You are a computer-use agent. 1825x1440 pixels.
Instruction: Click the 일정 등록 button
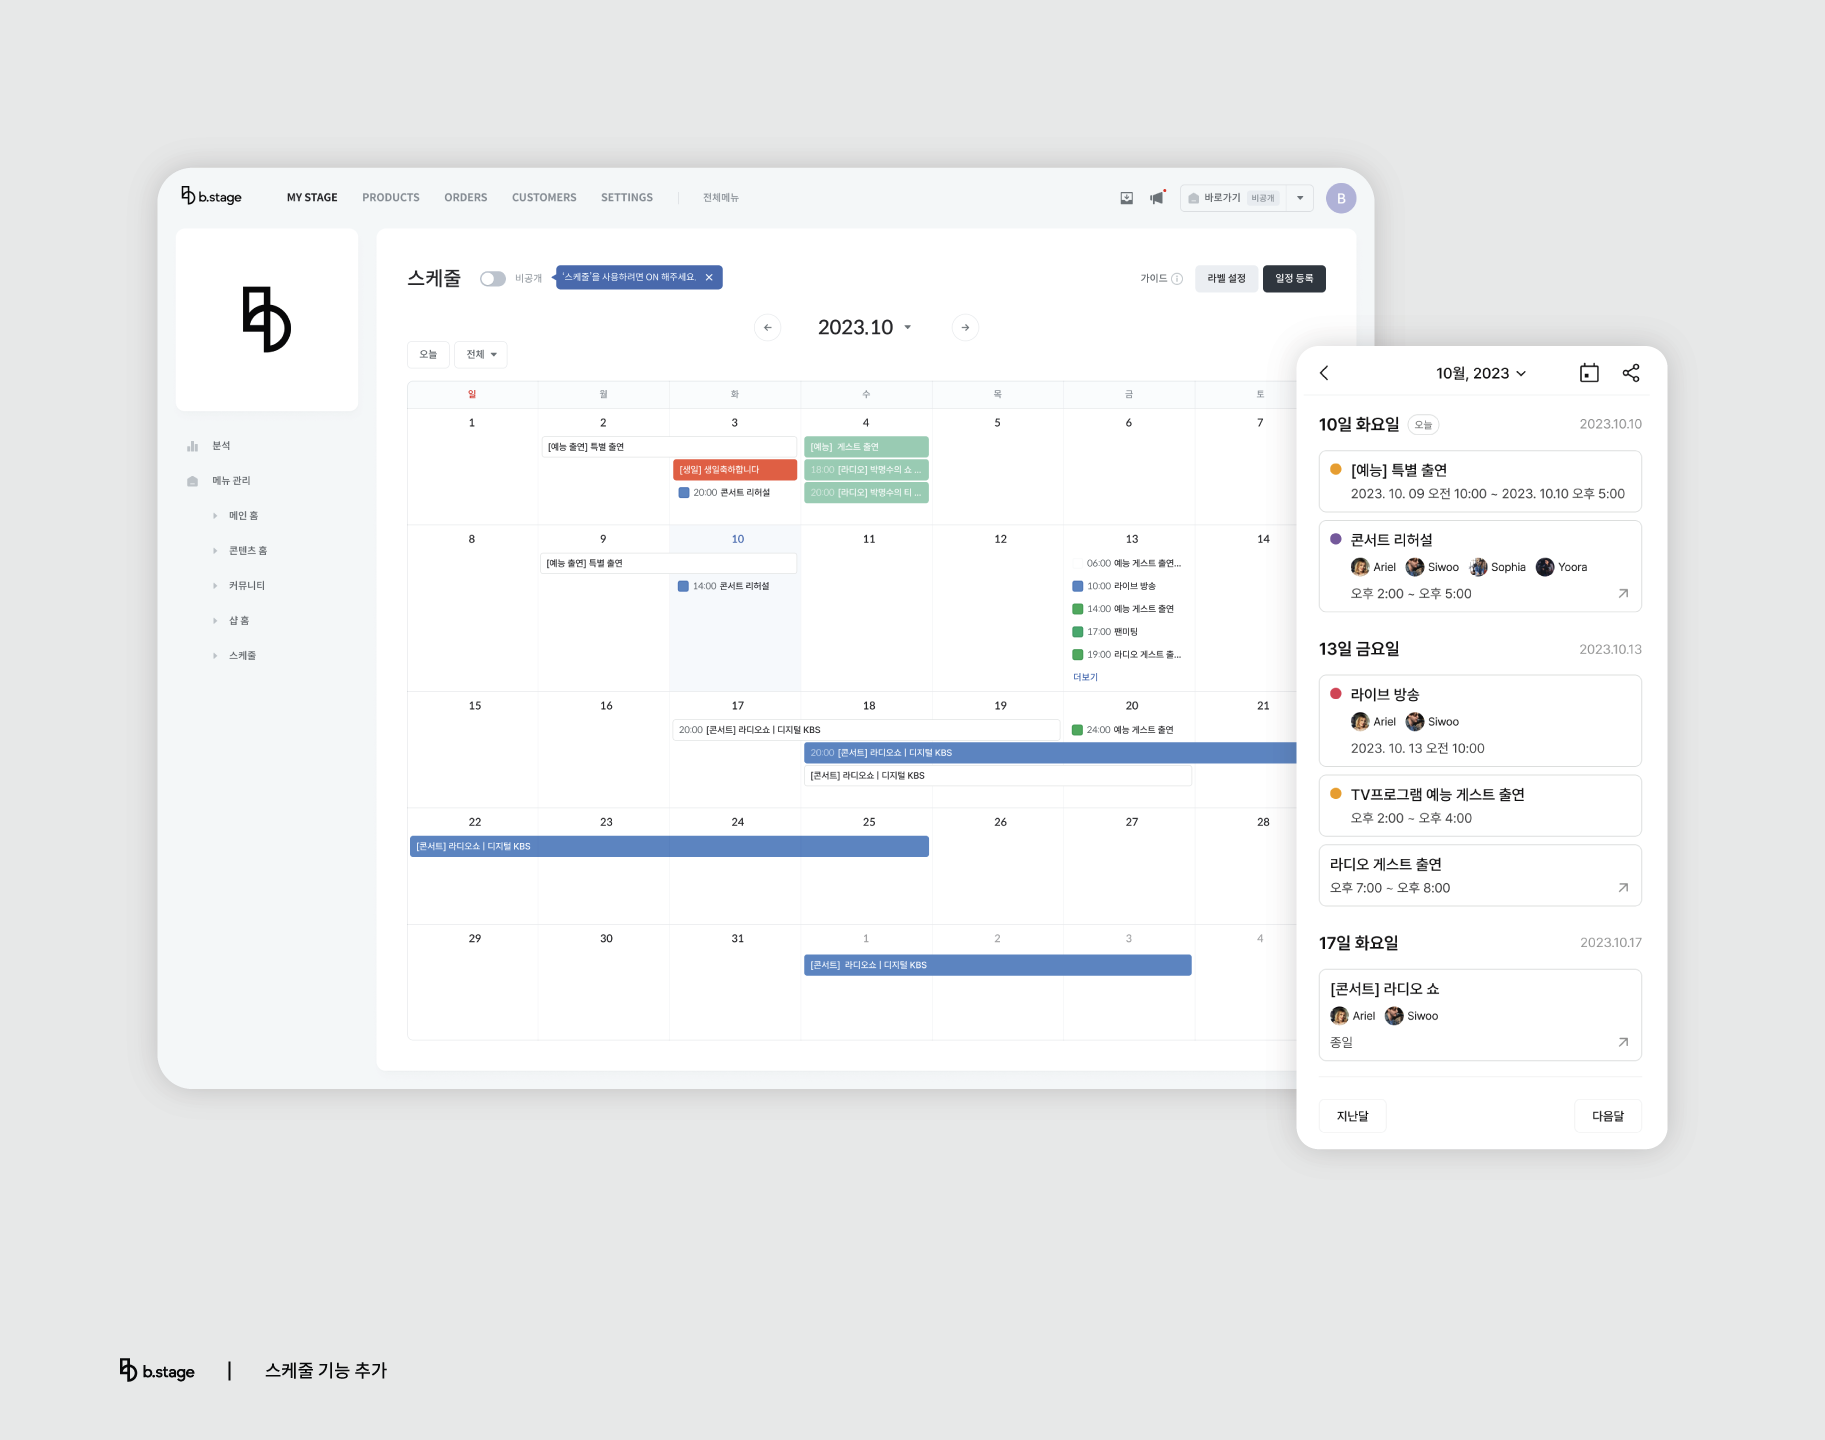point(1294,279)
